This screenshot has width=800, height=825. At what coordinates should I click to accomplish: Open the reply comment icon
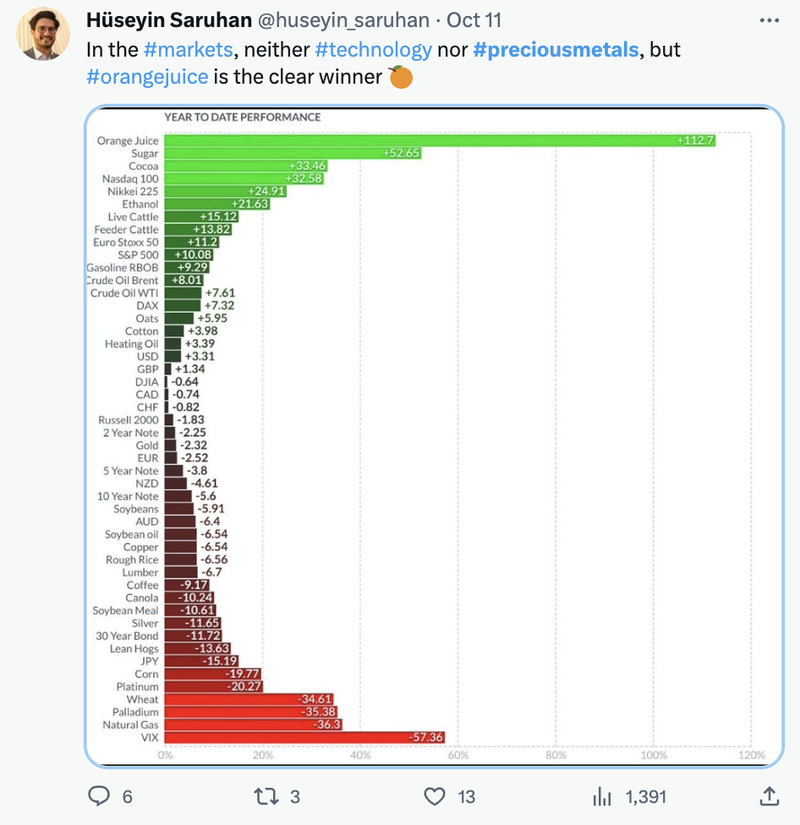(x=99, y=796)
